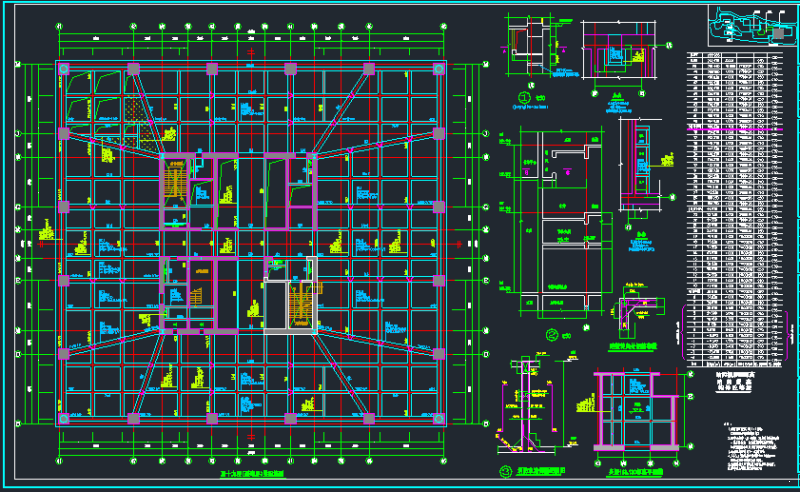The width and height of the screenshot is (800, 492).
Task: Pick the magenta highlighted row in level table
Action: [735, 130]
